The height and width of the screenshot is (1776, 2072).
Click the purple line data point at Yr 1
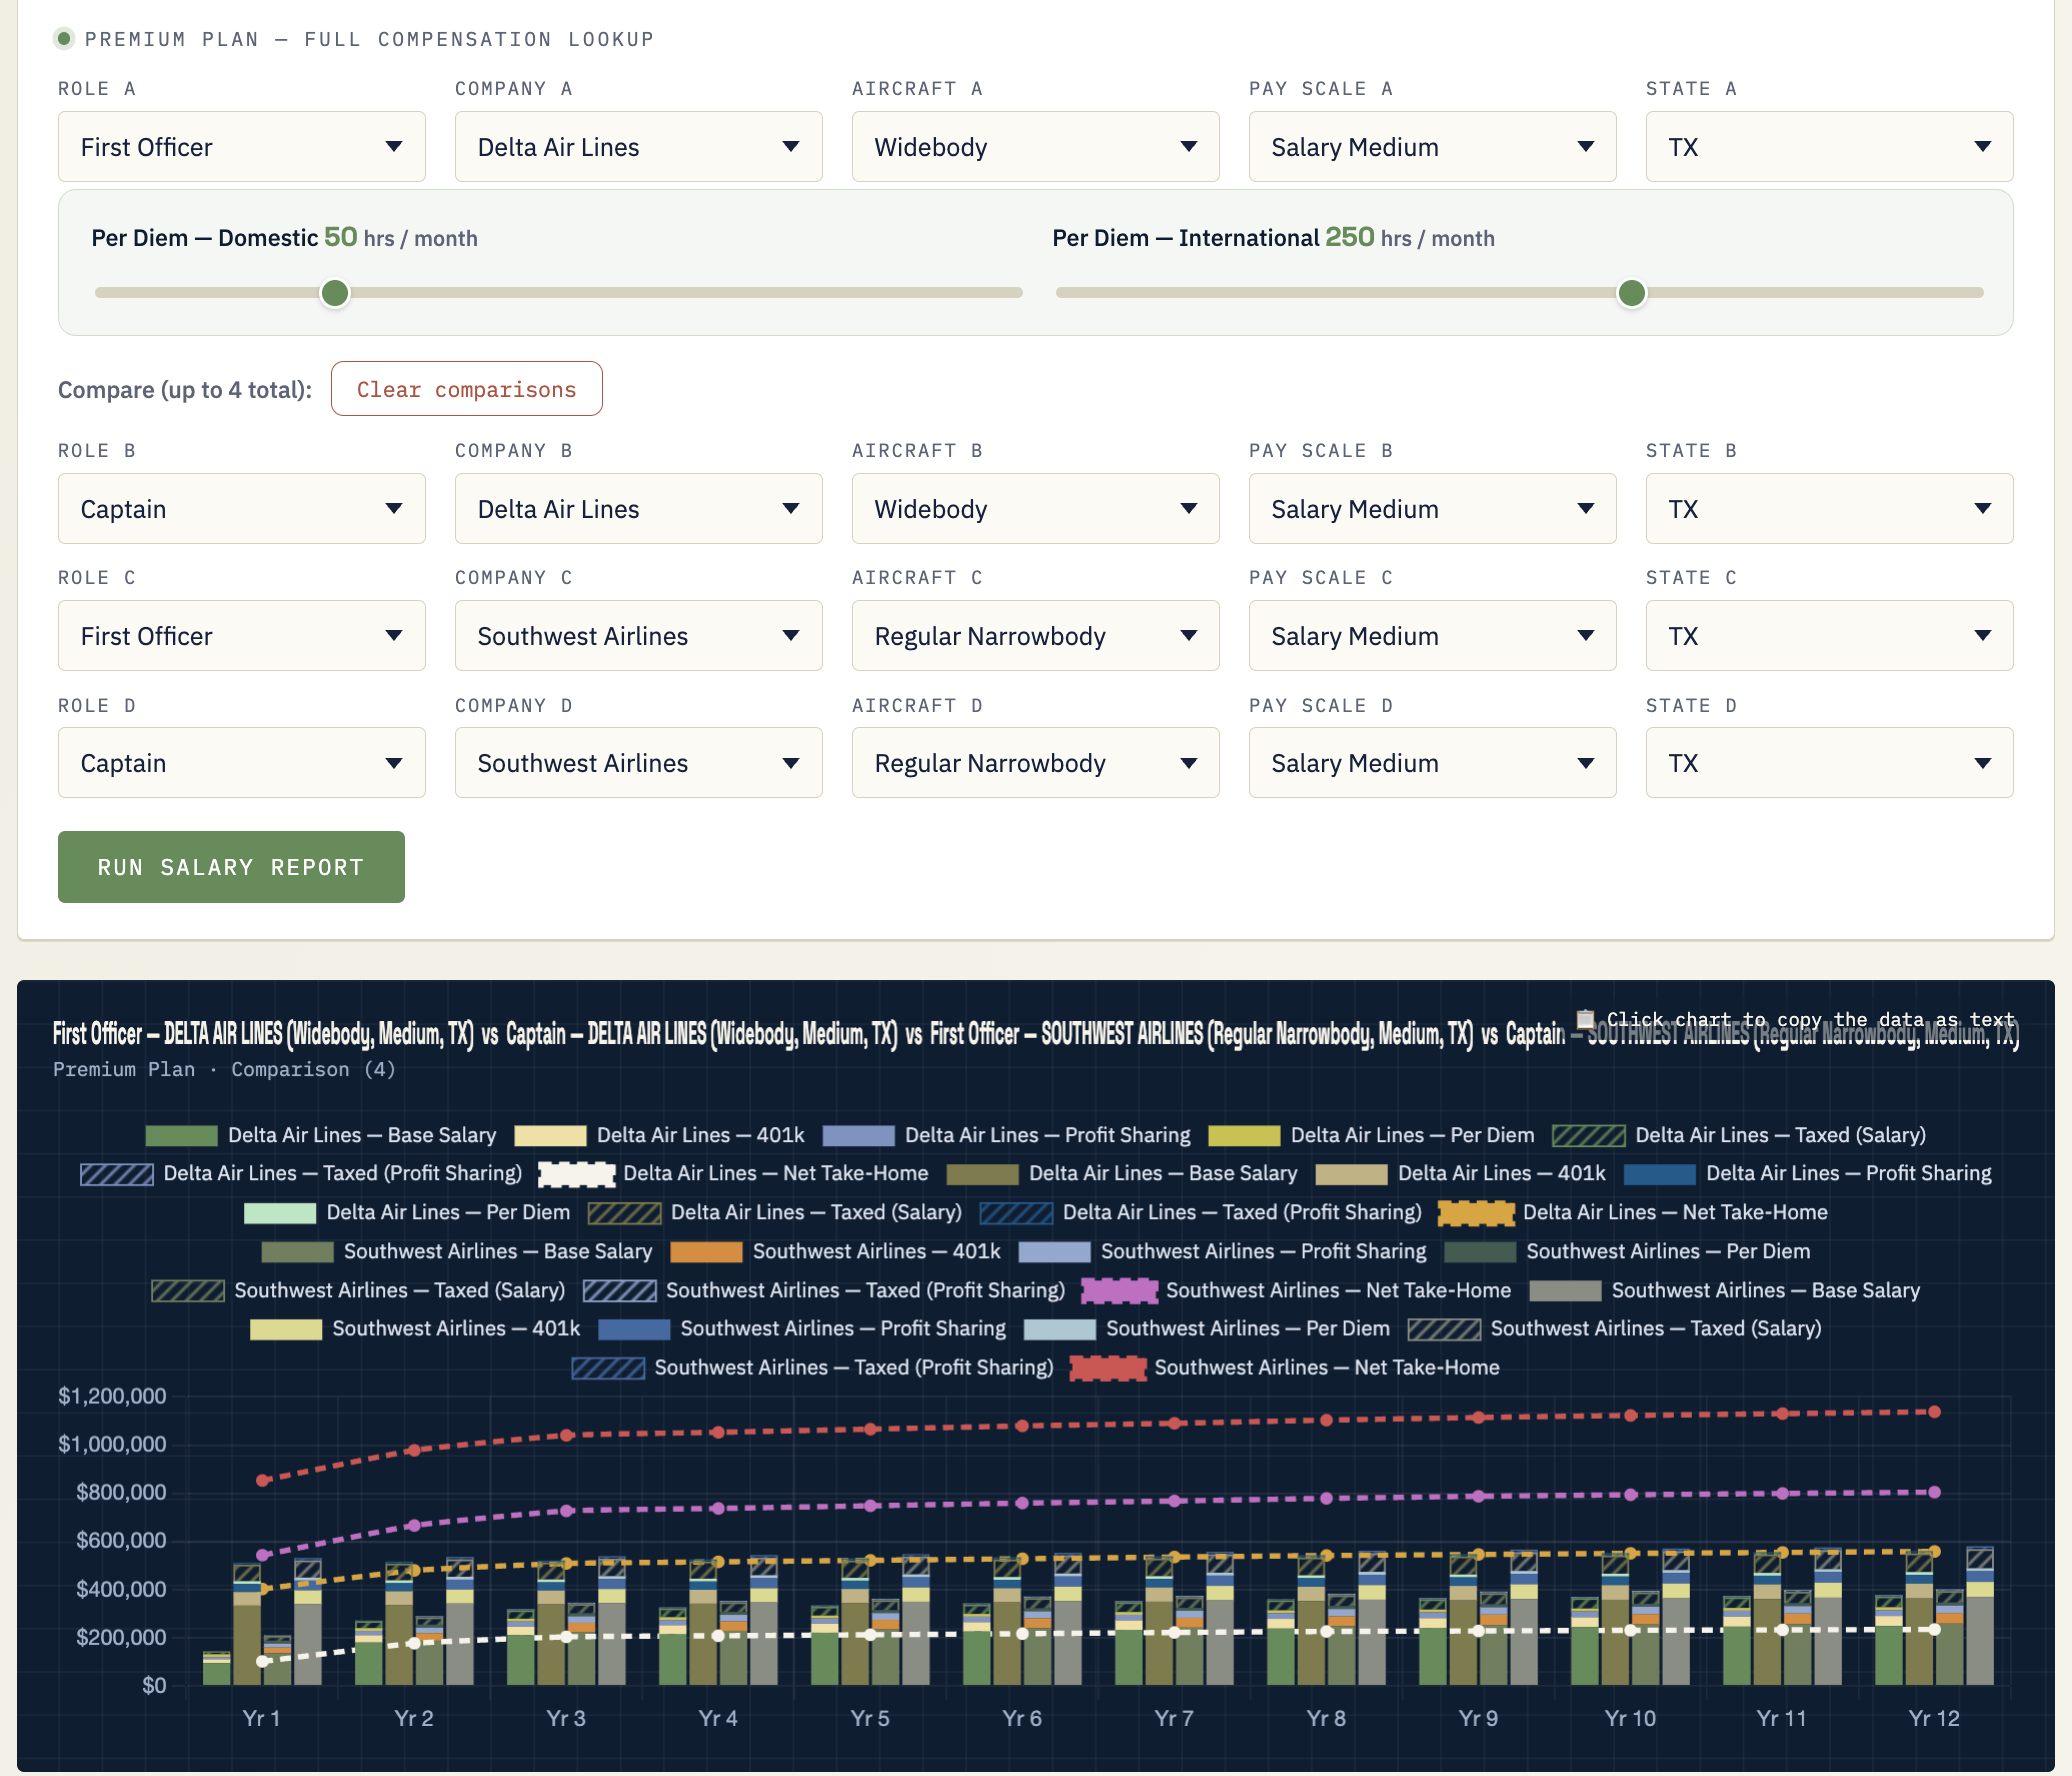click(x=262, y=1555)
